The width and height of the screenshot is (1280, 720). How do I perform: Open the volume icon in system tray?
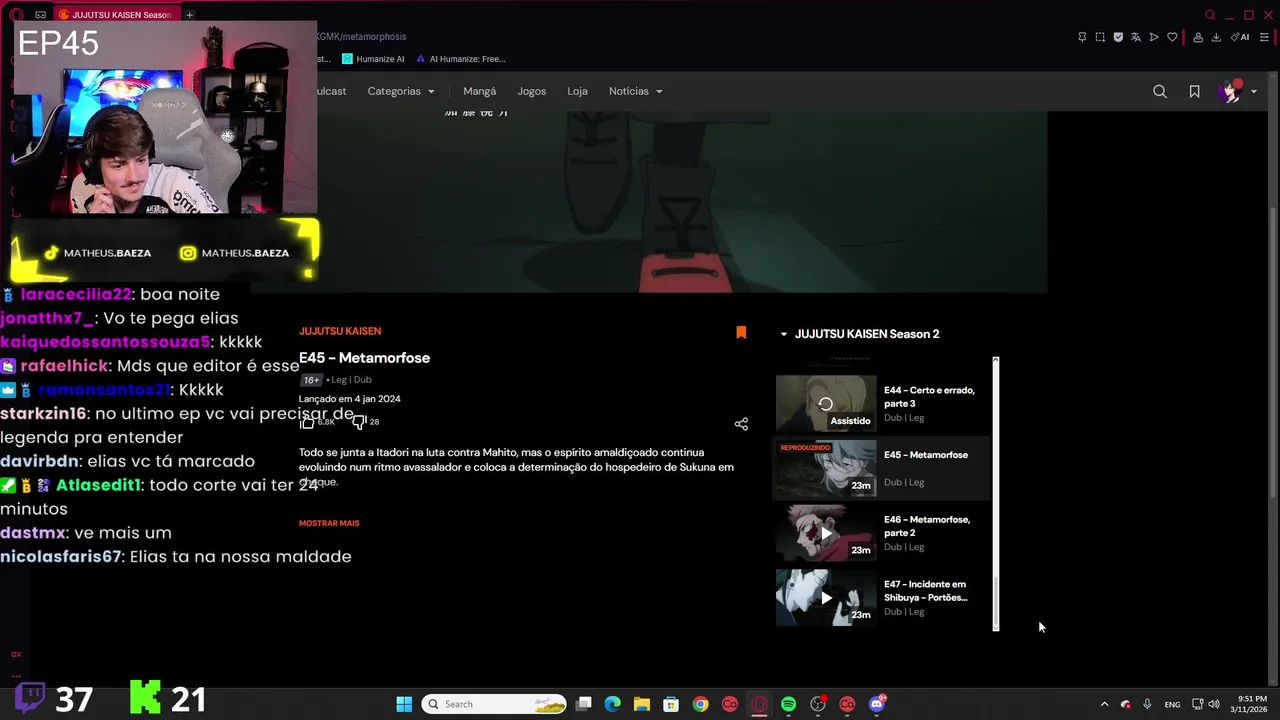click(x=1214, y=704)
